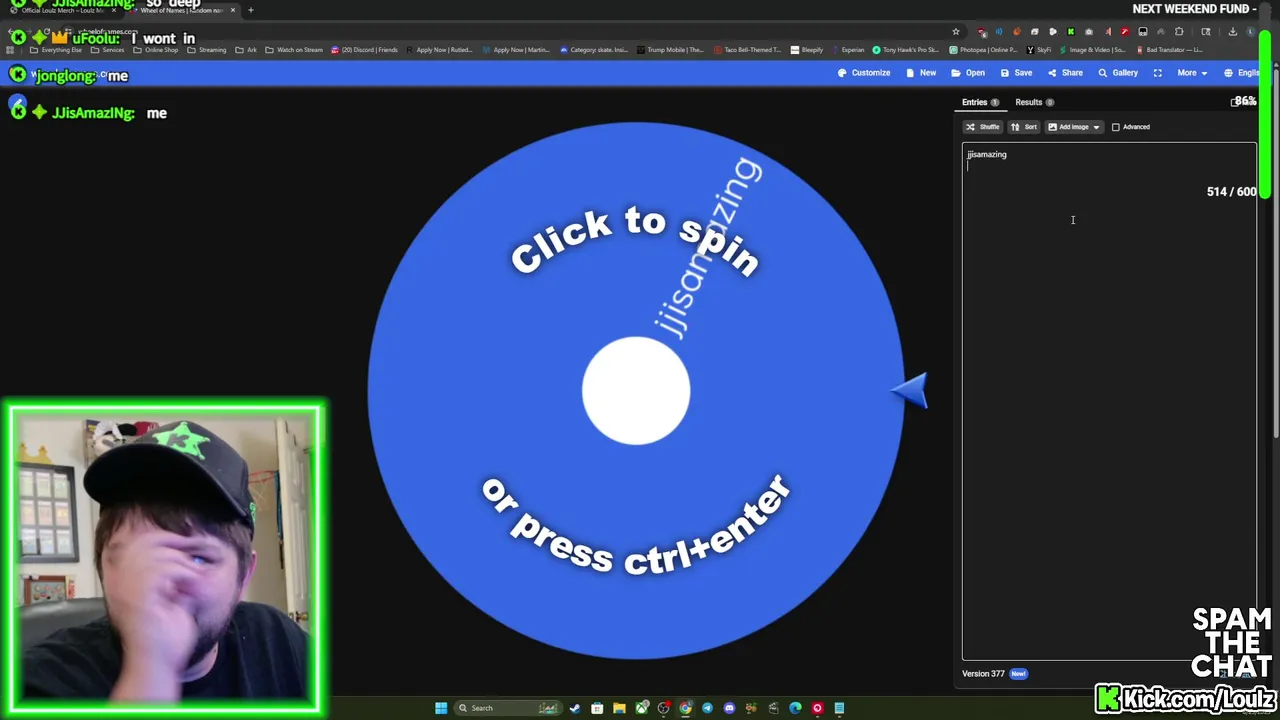Viewport: 1280px width, 720px height.
Task: Open the Online Shop bookmarks folder
Action: click(x=155, y=50)
